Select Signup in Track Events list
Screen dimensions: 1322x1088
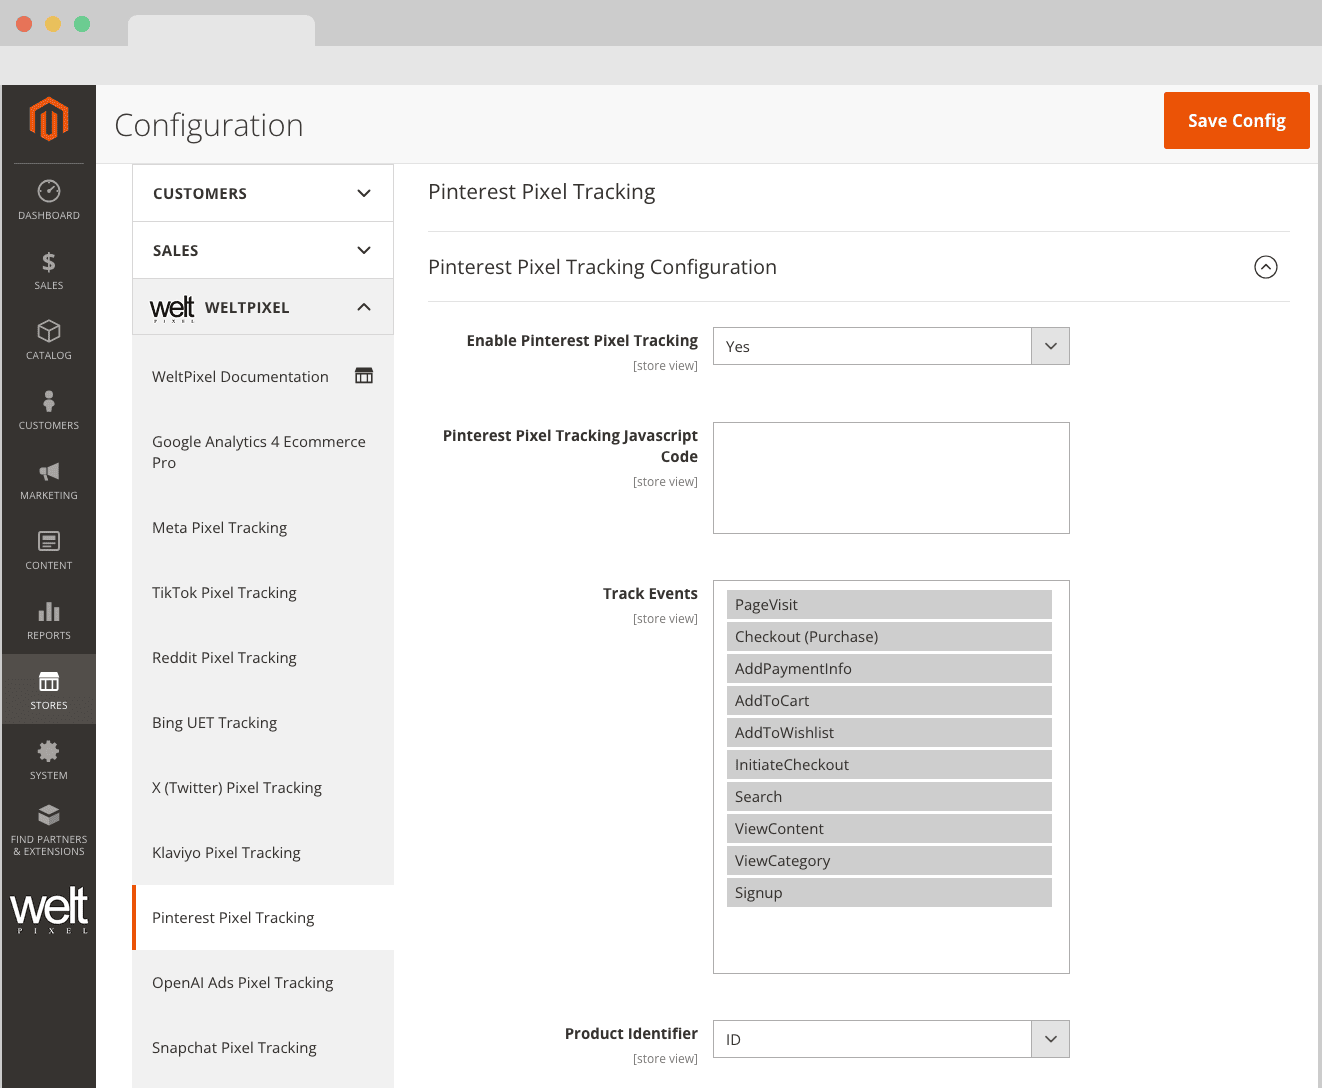[x=889, y=893]
